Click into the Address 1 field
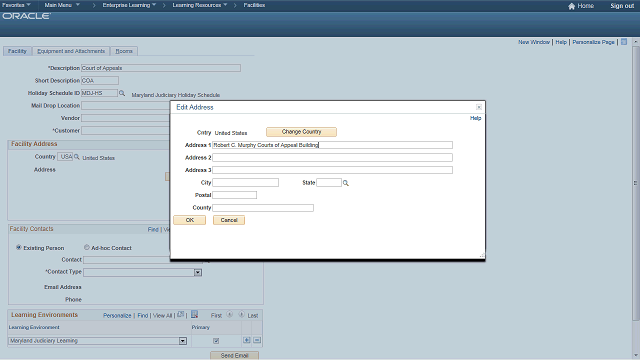The image size is (640, 360). [x=332, y=145]
